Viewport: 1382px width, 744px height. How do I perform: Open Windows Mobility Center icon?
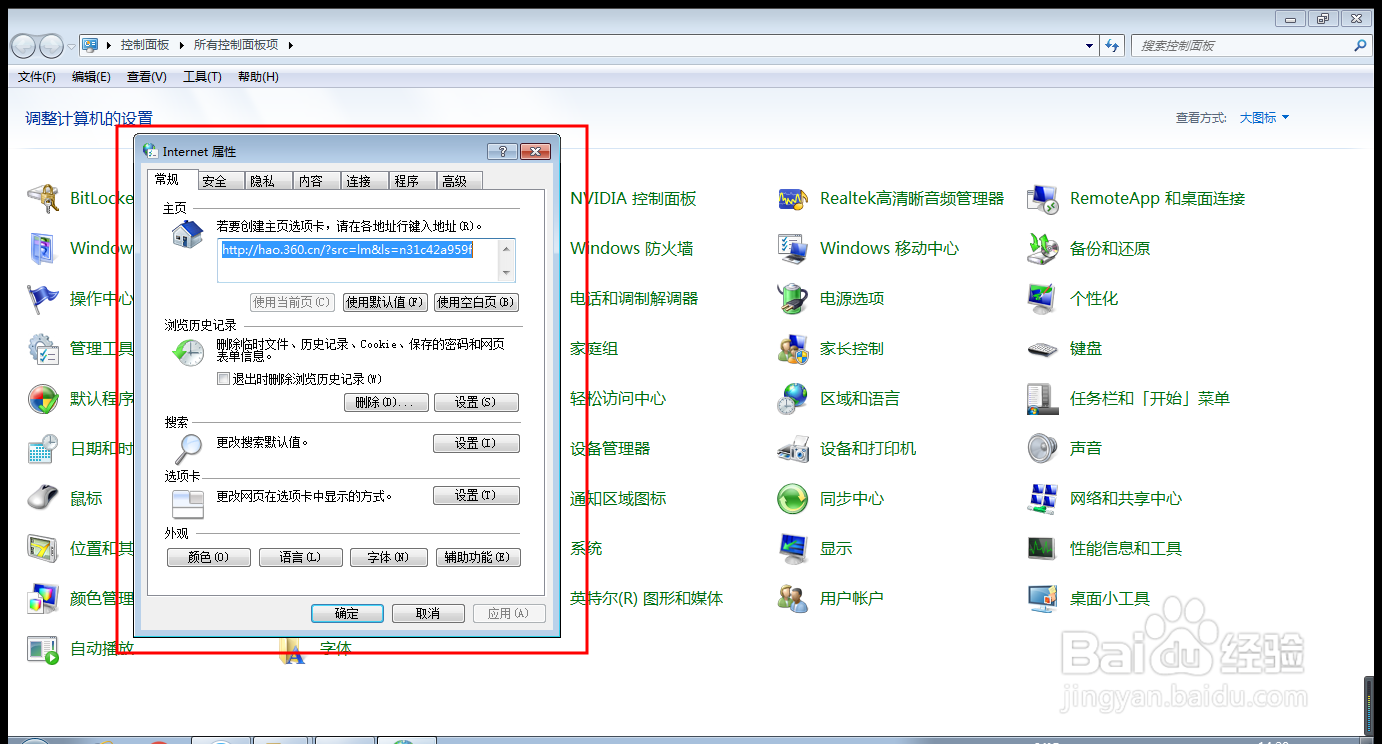pyautogui.click(x=793, y=248)
